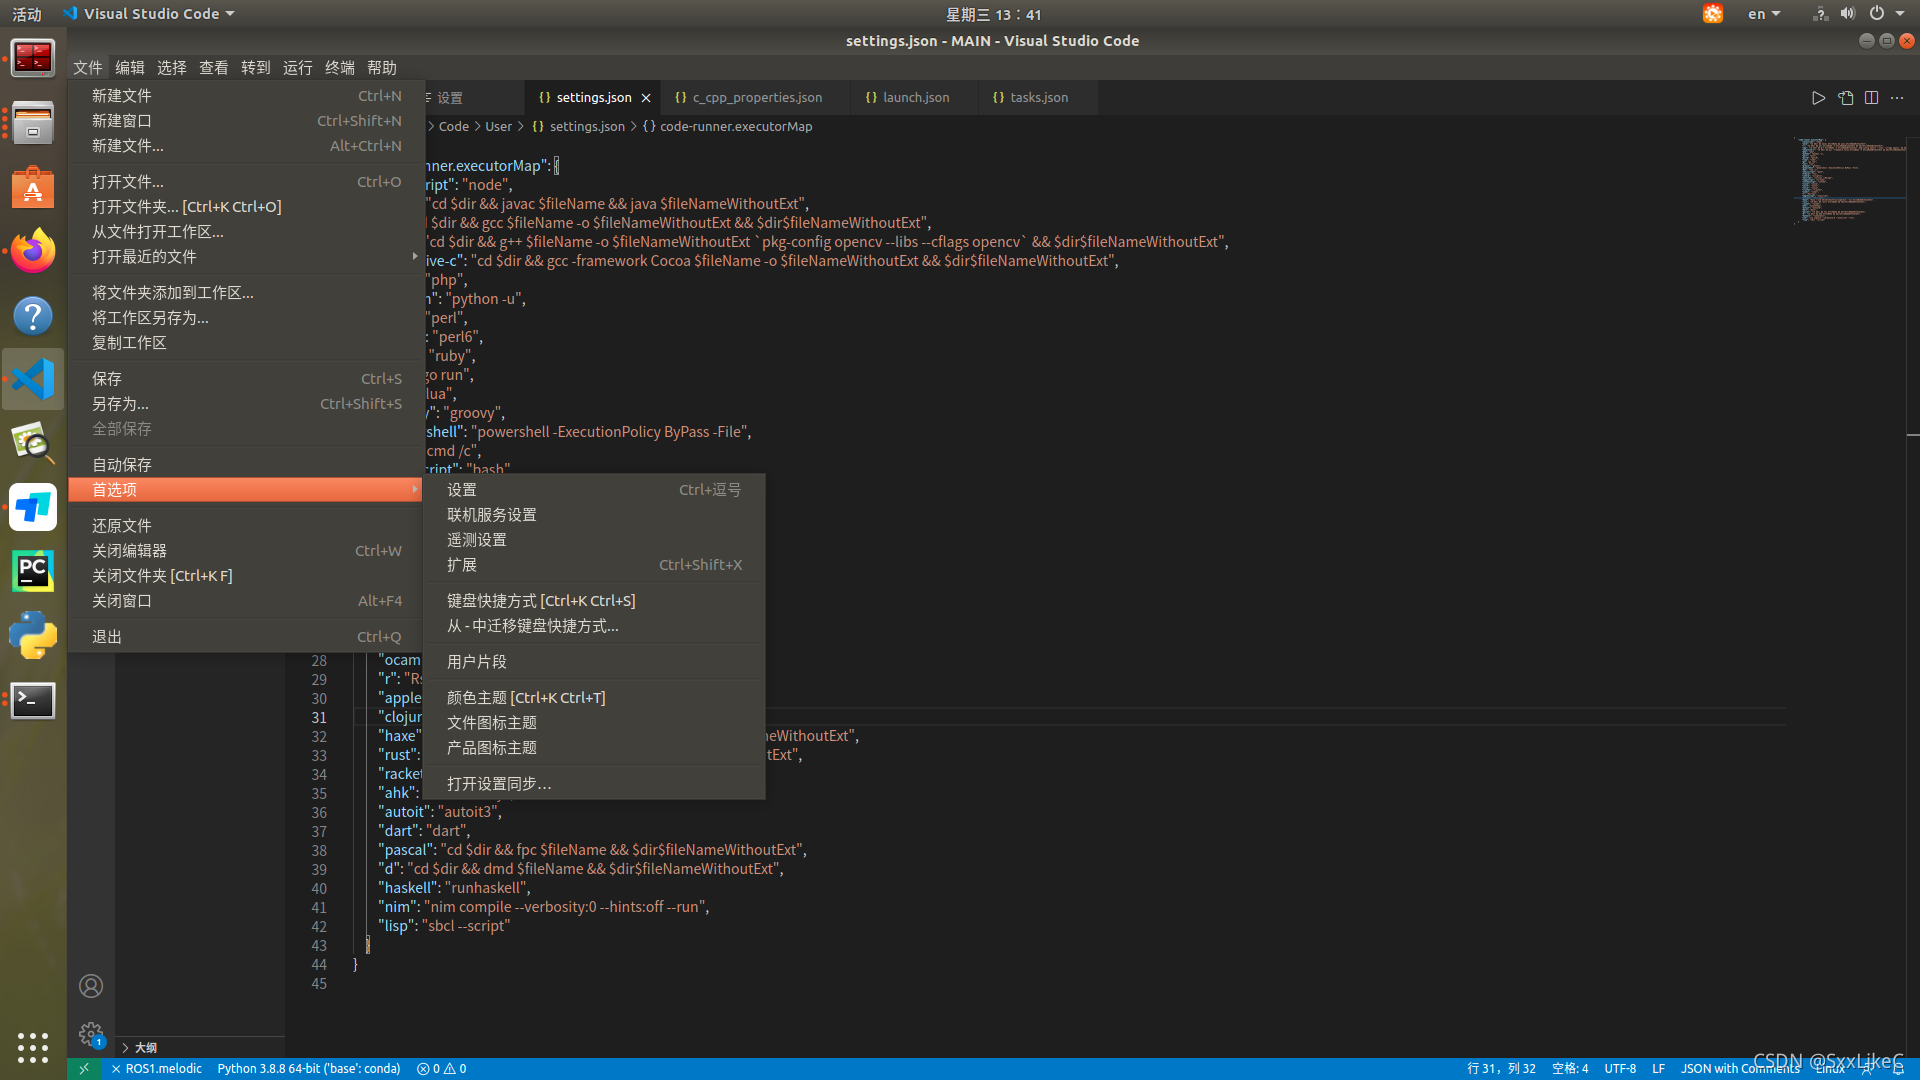
Task: Click 文件图标主题 menu entry
Action: click(x=594, y=723)
